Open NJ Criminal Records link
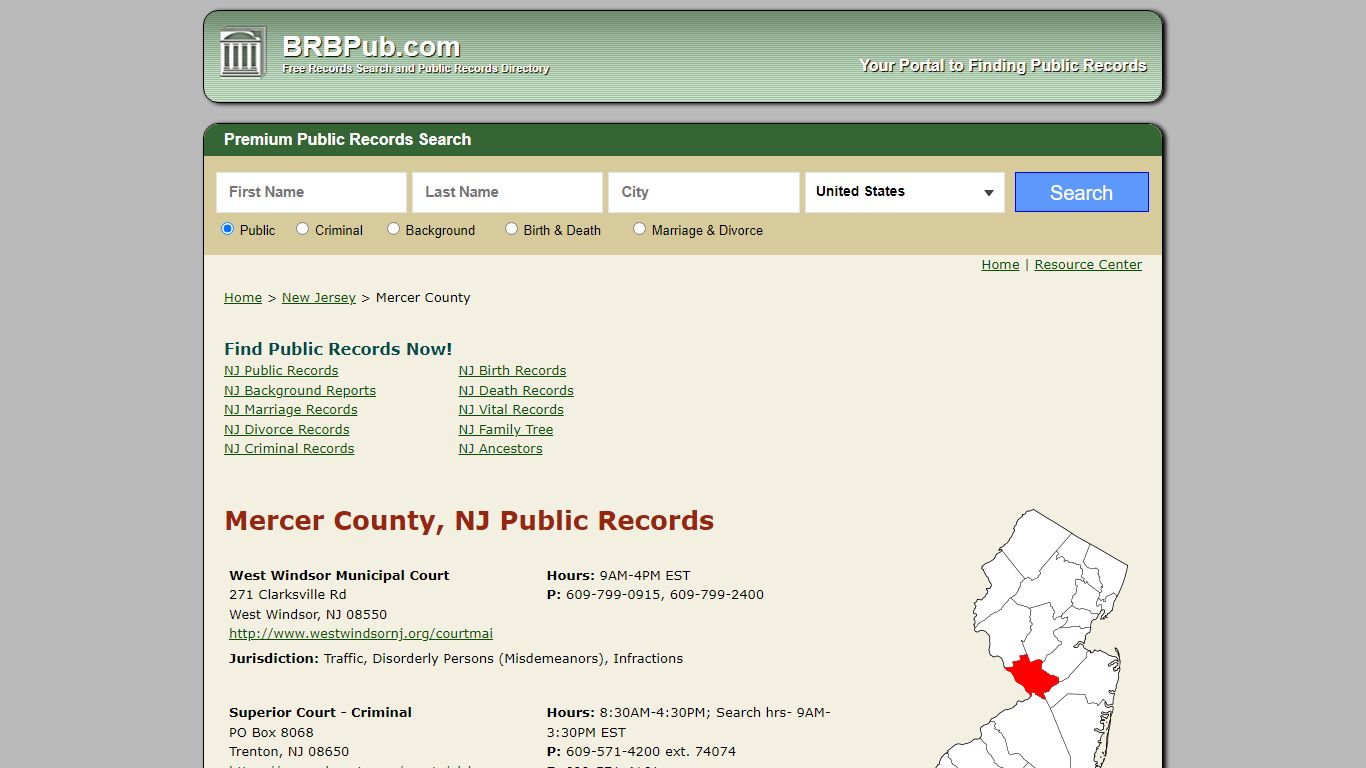This screenshot has height=768, width=1366. pyautogui.click(x=289, y=449)
